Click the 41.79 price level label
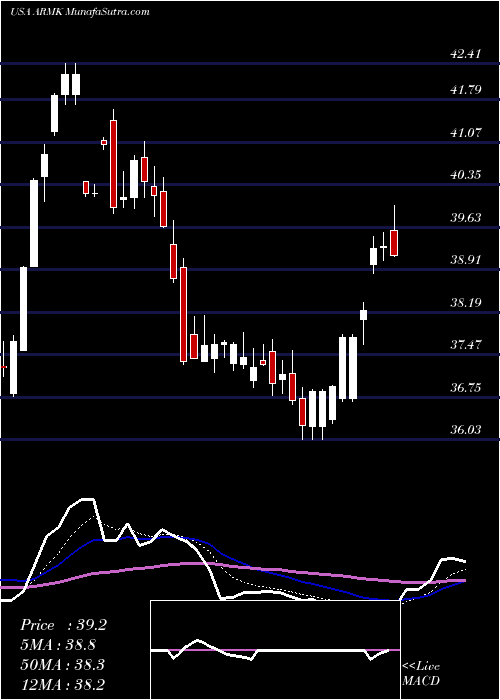This screenshot has width=500, height=700. (465, 90)
